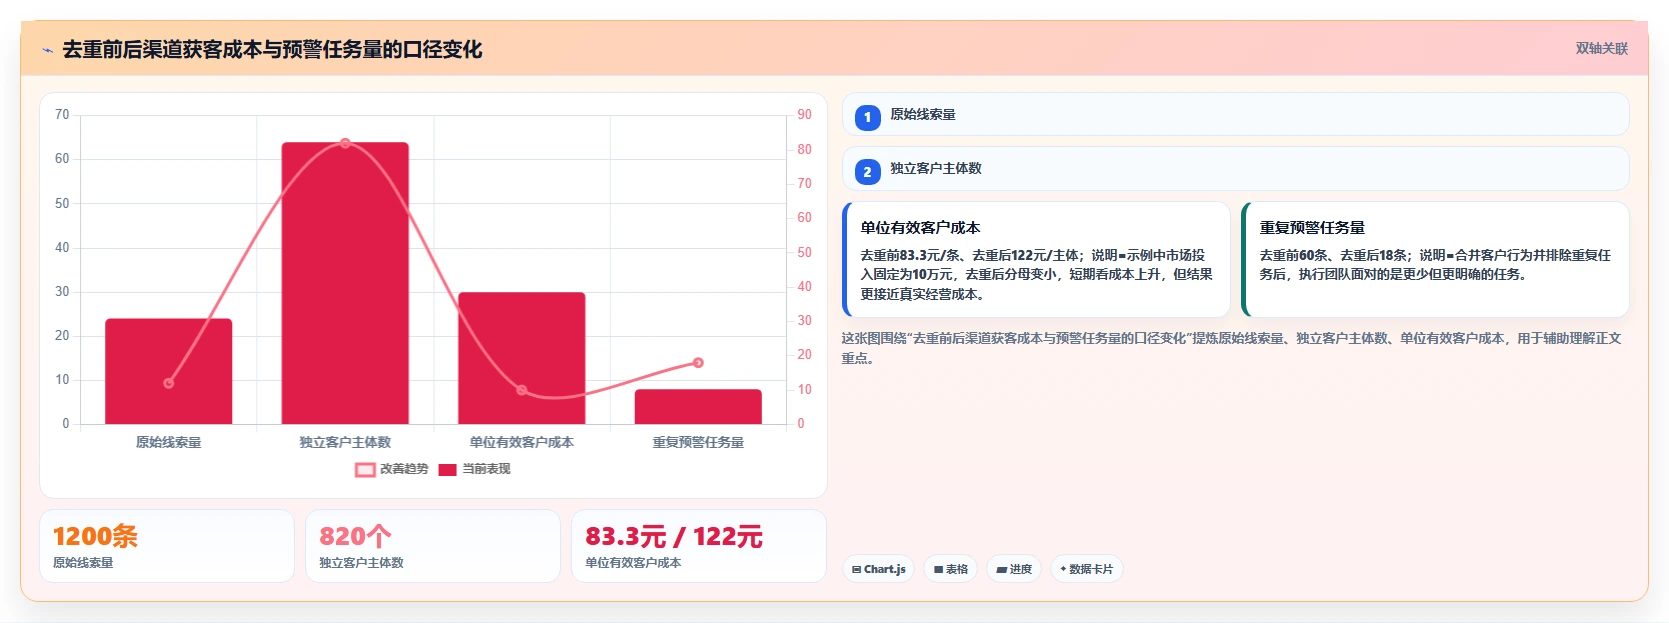The width and height of the screenshot is (1669, 623).
Task: Click the x-axis label 独立客户主体数
Action: (345, 442)
